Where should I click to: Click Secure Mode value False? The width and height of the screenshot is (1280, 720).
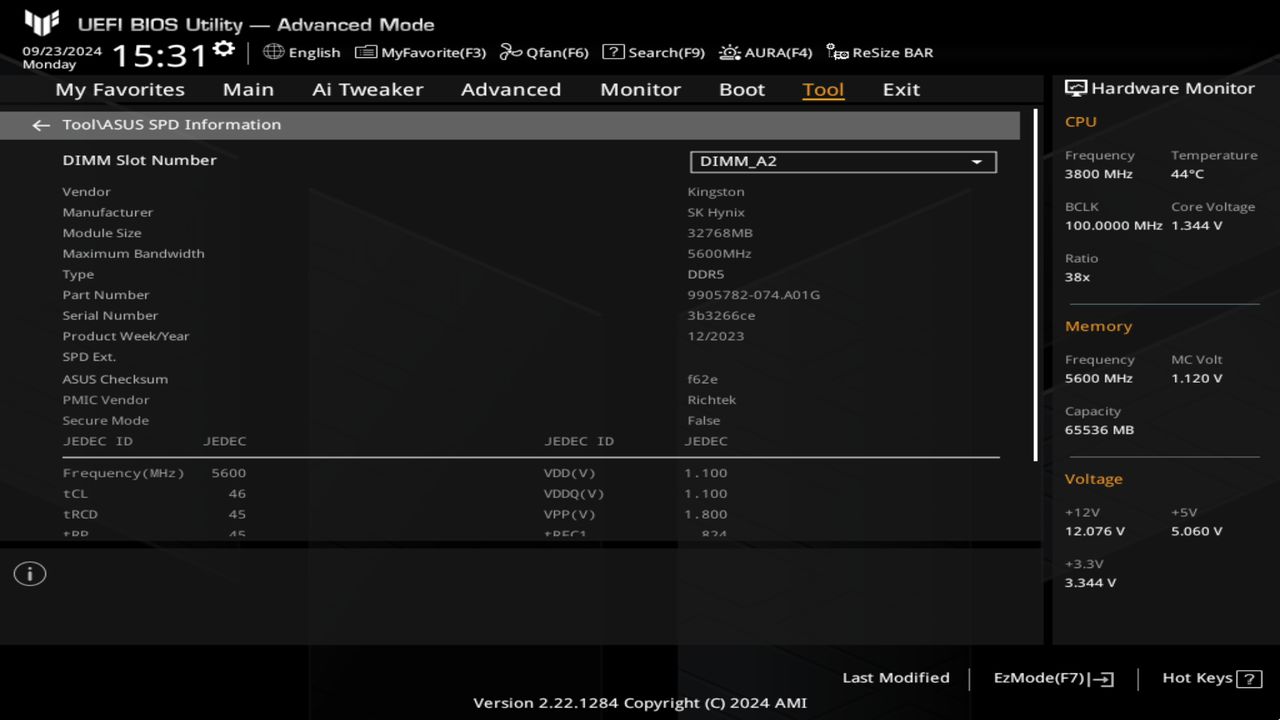tap(704, 421)
